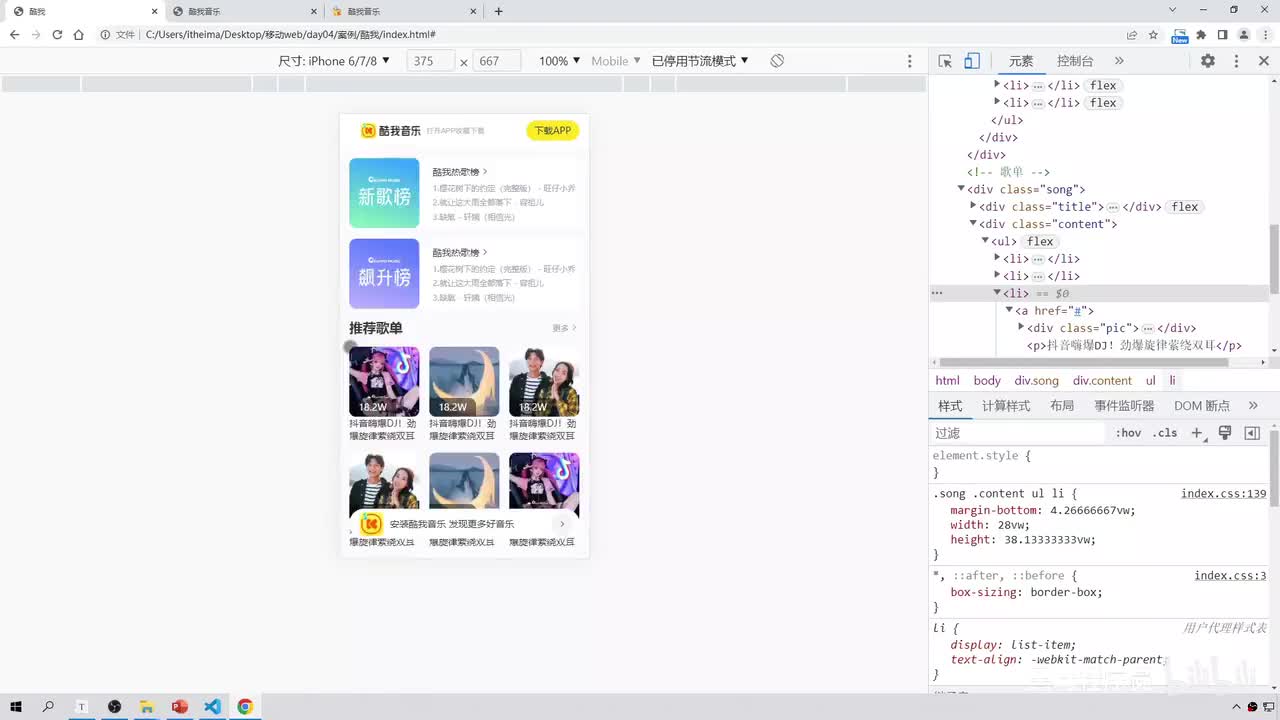Click the 过滤 styles filter field
The height and width of the screenshot is (720, 1280).
point(1019,433)
